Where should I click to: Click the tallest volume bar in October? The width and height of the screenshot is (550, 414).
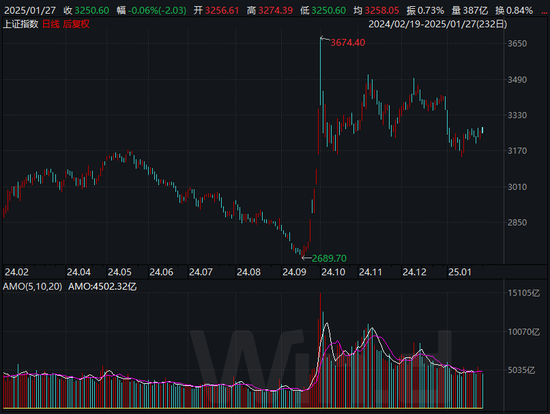point(320,350)
